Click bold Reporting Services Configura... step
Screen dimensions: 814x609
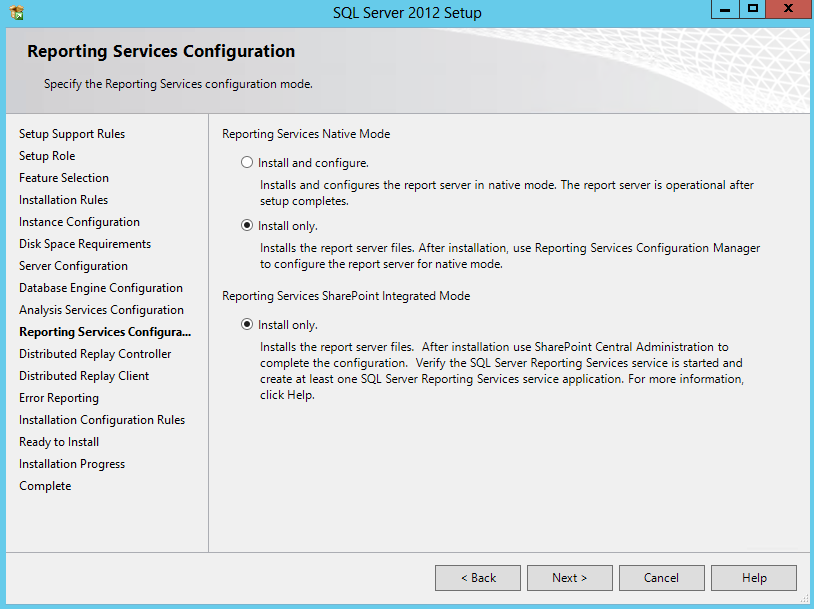click(105, 332)
